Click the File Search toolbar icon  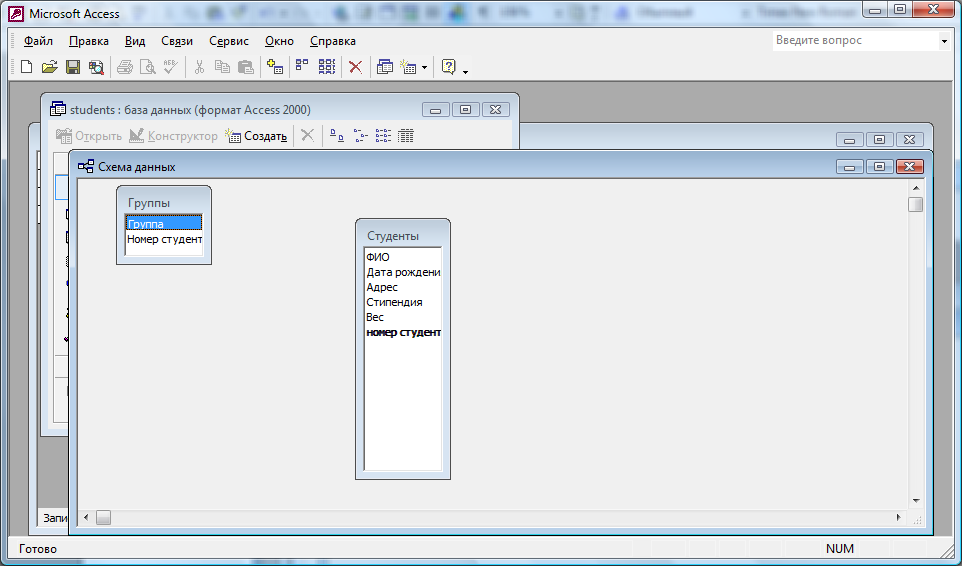point(96,67)
